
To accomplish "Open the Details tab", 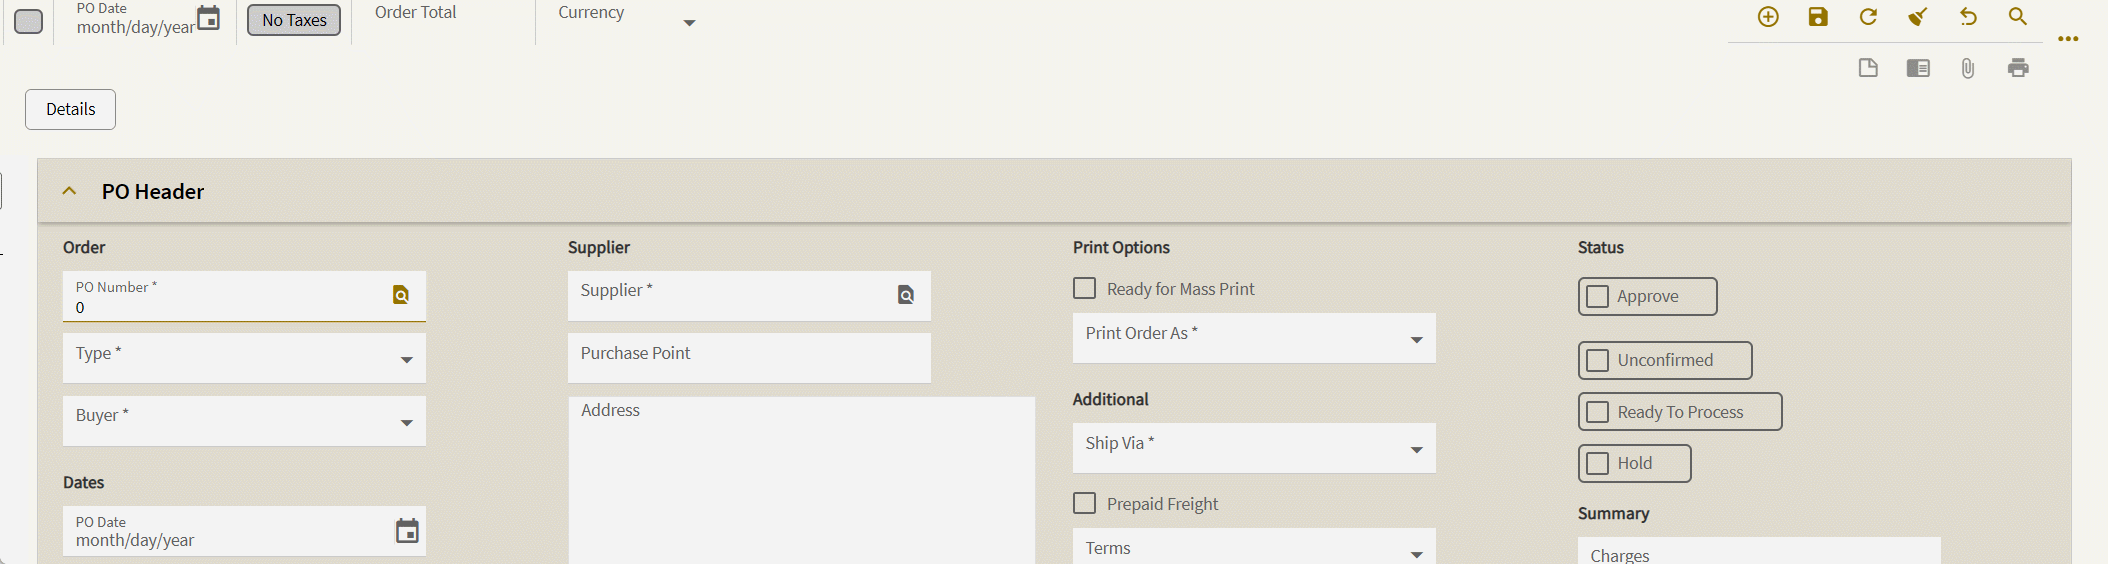I will pos(71,110).
